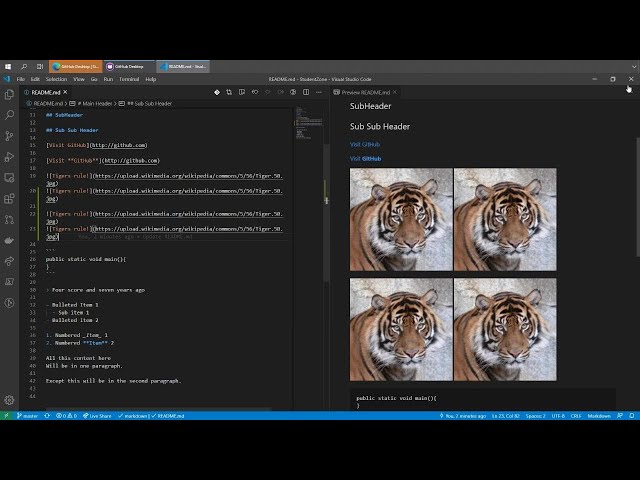Change encoding via UTF-8 status item

point(558,416)
